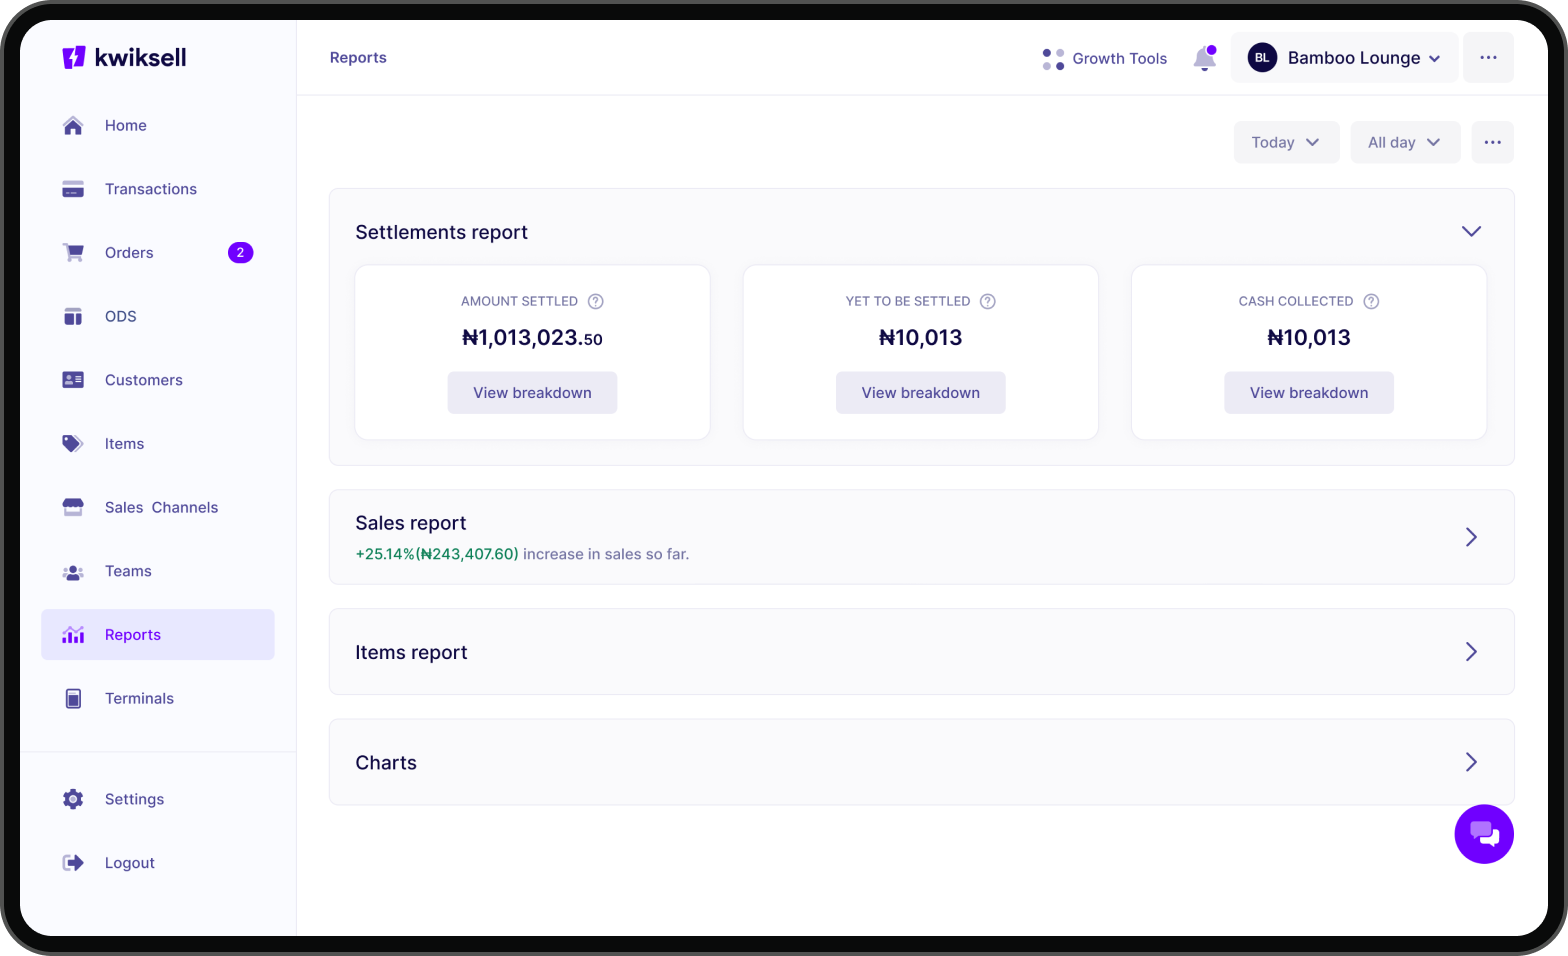Click the kwiksell logo
1568x956 pixels.
[125, 58]
